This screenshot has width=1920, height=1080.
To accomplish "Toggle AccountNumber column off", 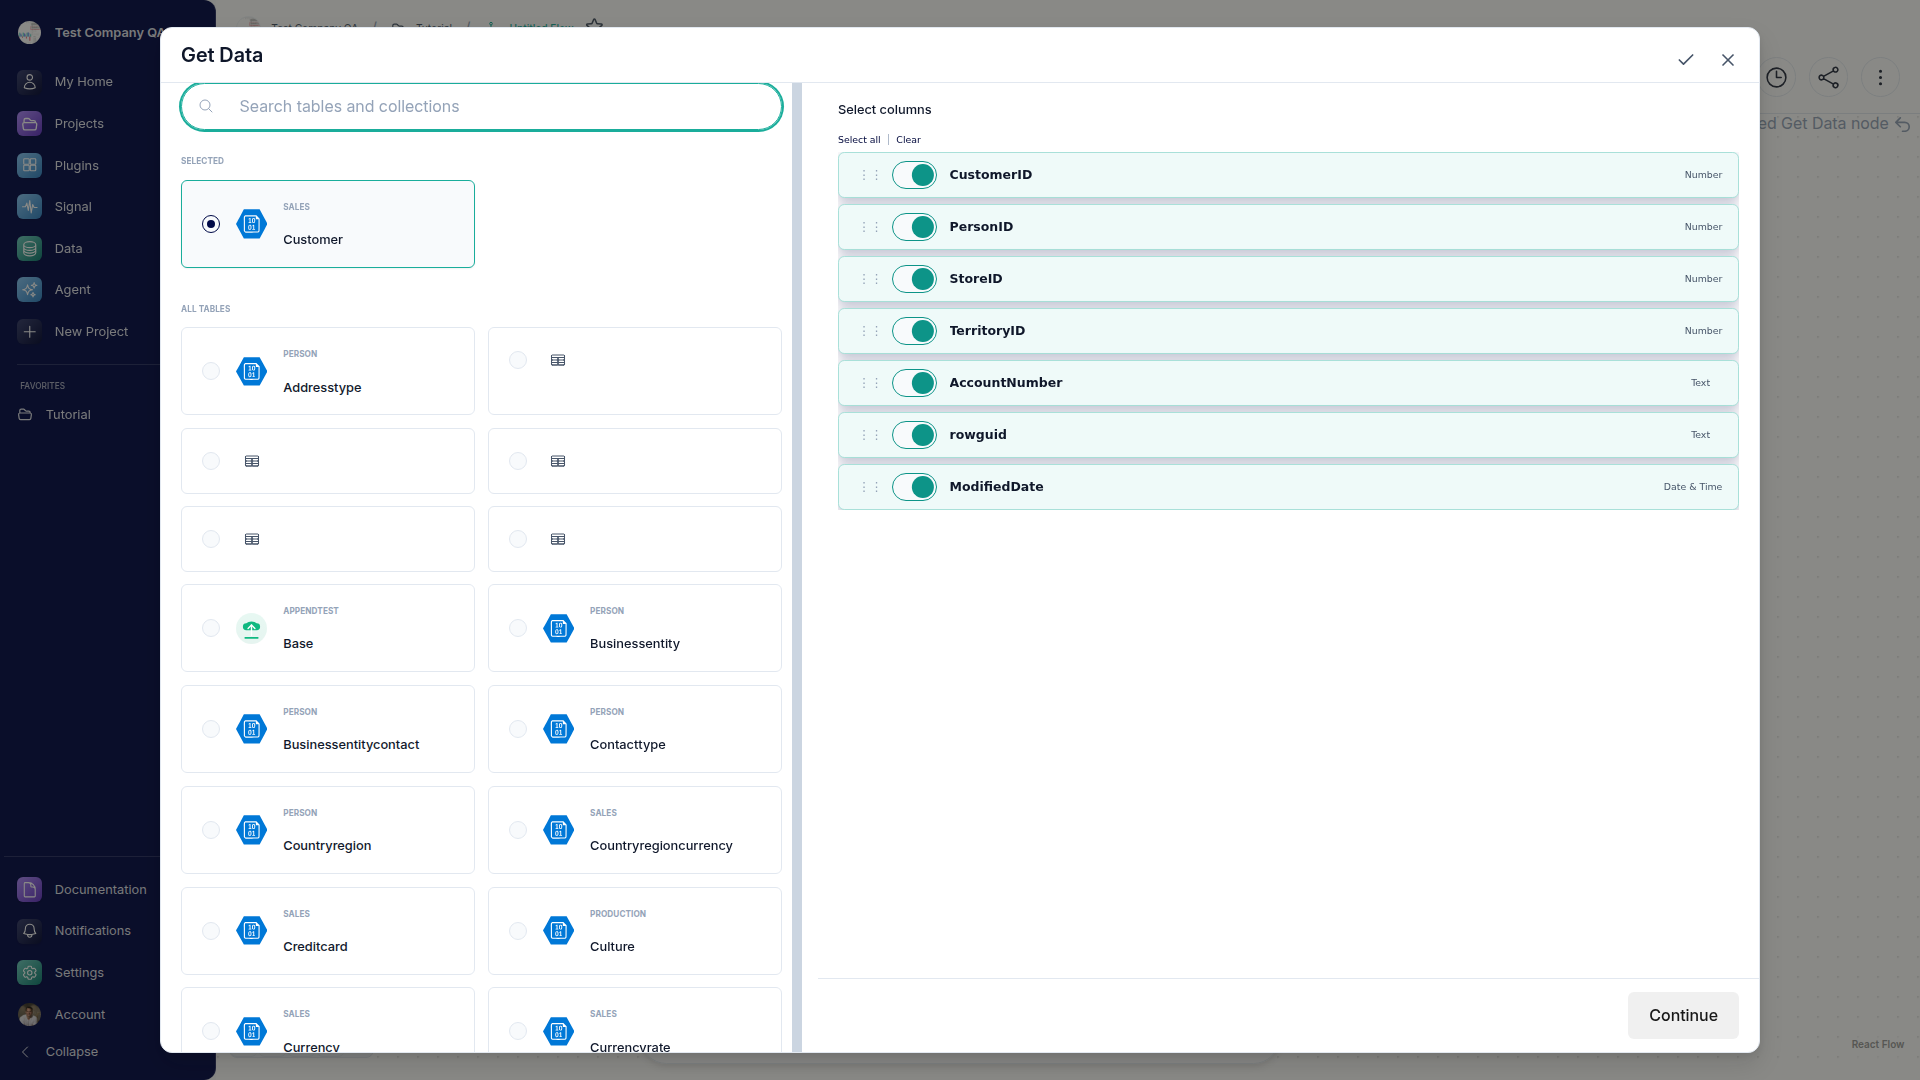I will (x=914, y=383).
